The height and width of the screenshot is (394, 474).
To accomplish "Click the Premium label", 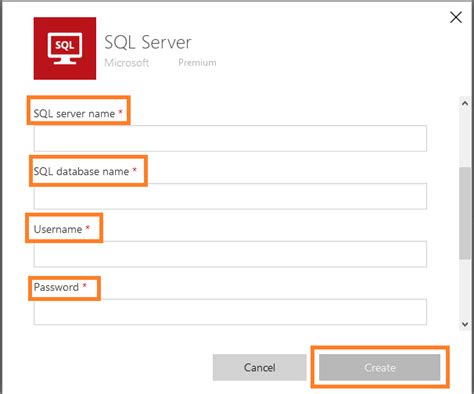I will (x=197, y=62).
